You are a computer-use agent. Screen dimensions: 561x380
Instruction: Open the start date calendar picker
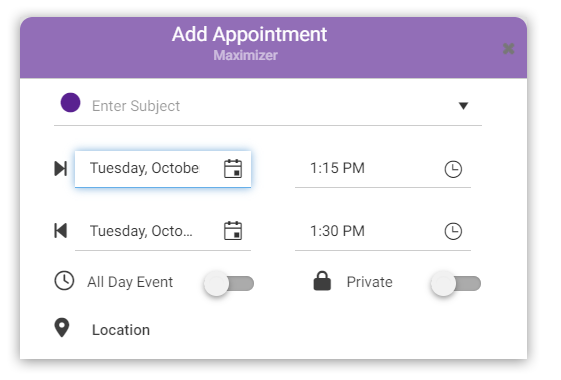233,169
